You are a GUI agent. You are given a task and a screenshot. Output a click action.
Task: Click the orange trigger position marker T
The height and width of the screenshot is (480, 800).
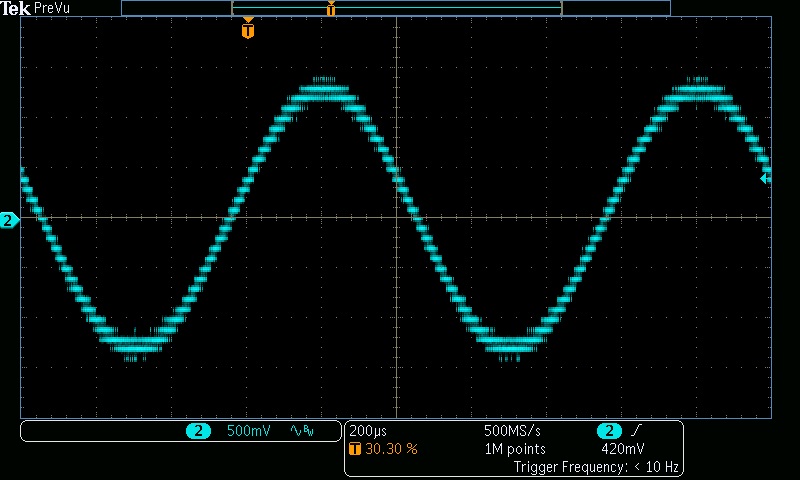click(x=248, y=29)
